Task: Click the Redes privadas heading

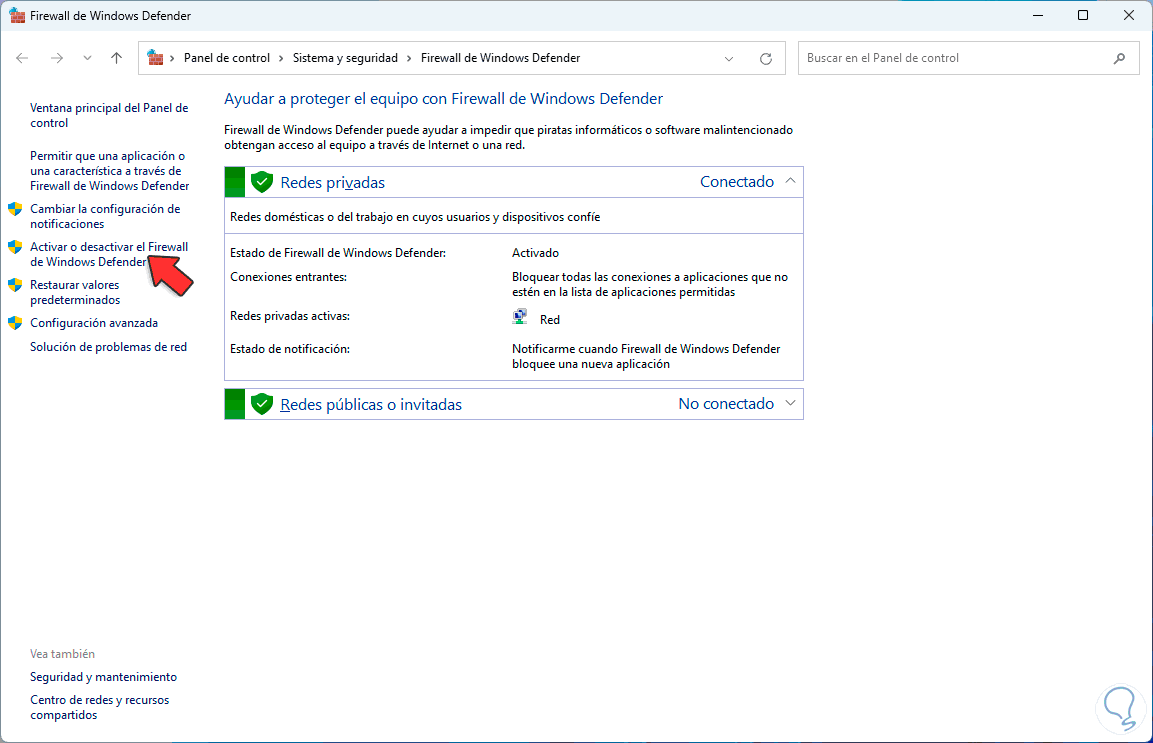Action: coord(332,182)
